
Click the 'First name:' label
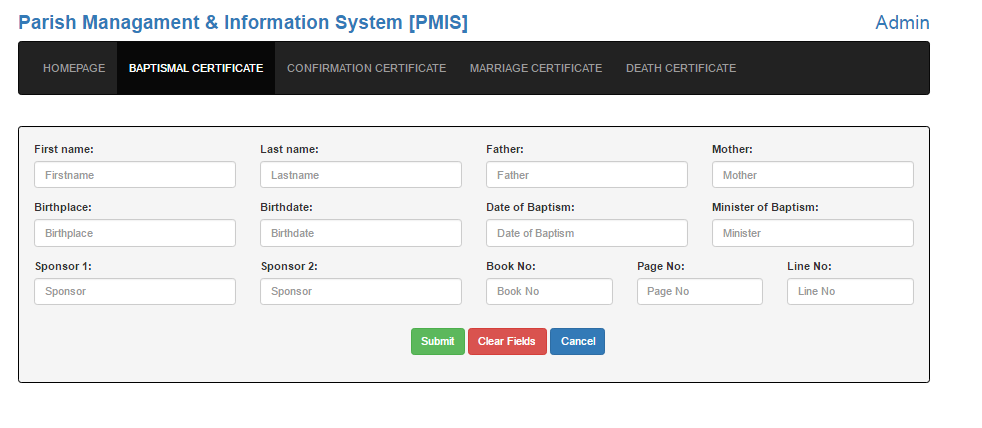click(x=64, y=149)
